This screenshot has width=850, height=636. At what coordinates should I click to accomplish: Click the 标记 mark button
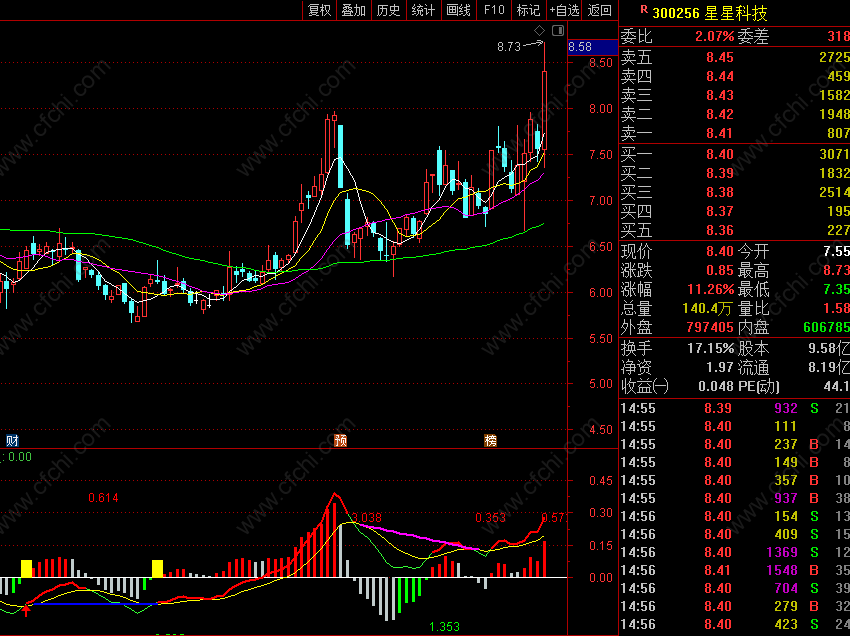(529, 10)
